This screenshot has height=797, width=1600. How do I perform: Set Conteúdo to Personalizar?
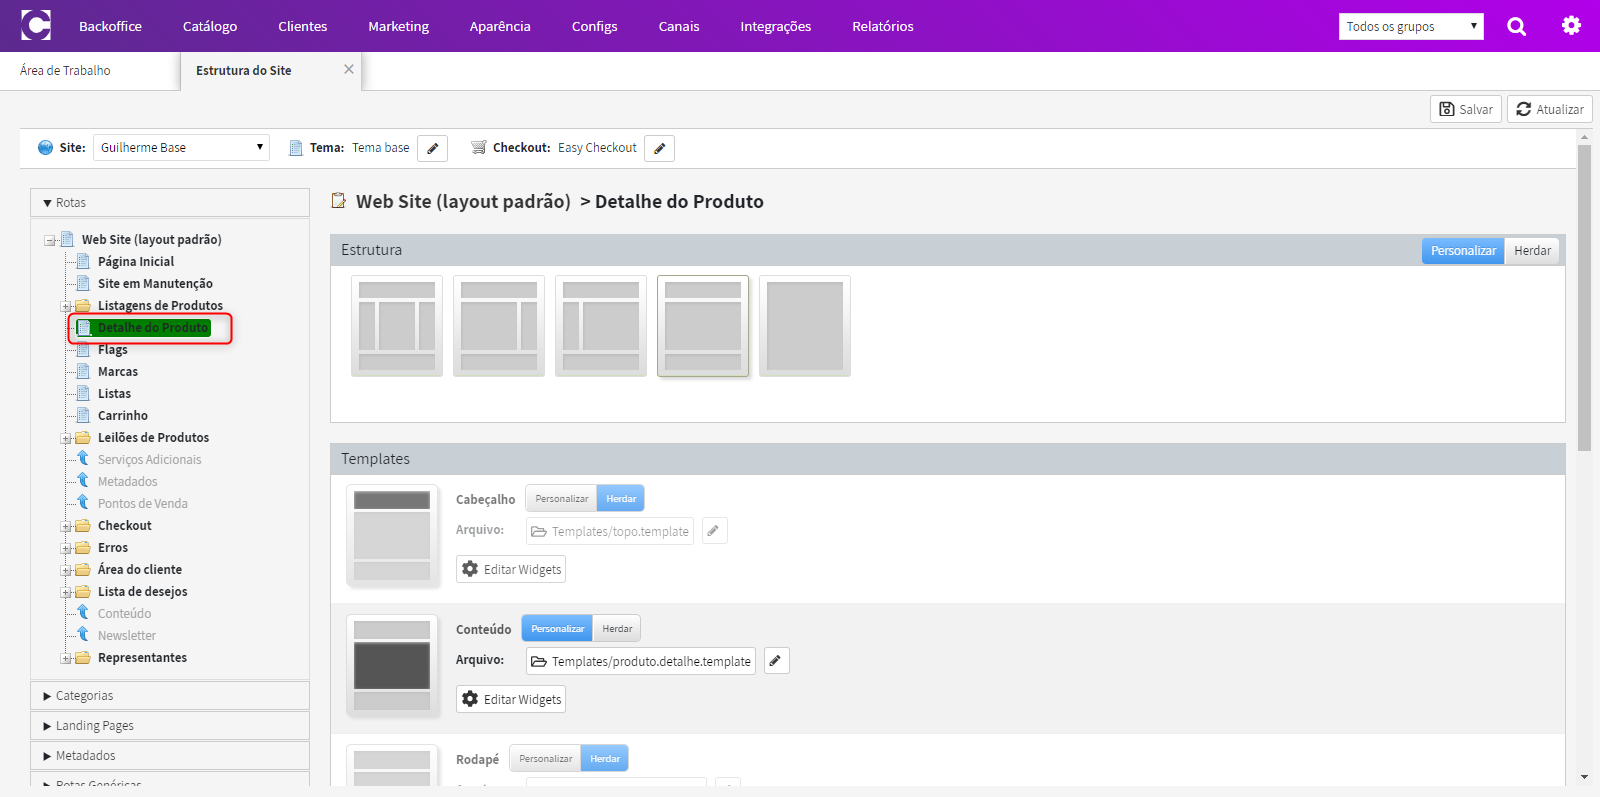coord(557,629)
